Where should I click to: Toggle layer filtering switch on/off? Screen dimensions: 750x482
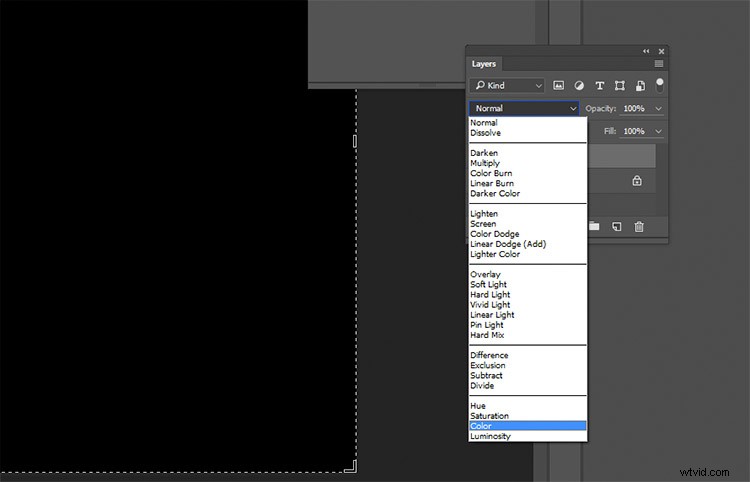pyautogui.click(x=660, y=86)
